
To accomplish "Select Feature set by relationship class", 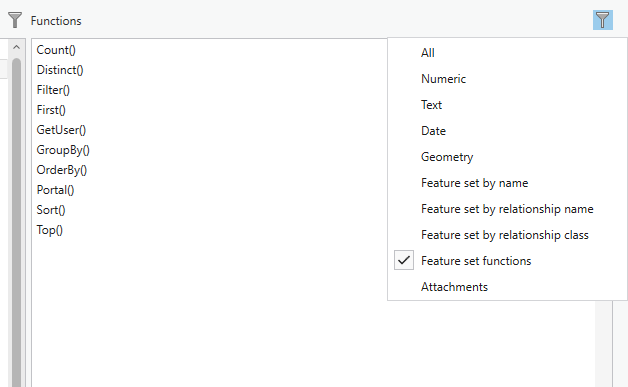I will click(x=505, y=235).
